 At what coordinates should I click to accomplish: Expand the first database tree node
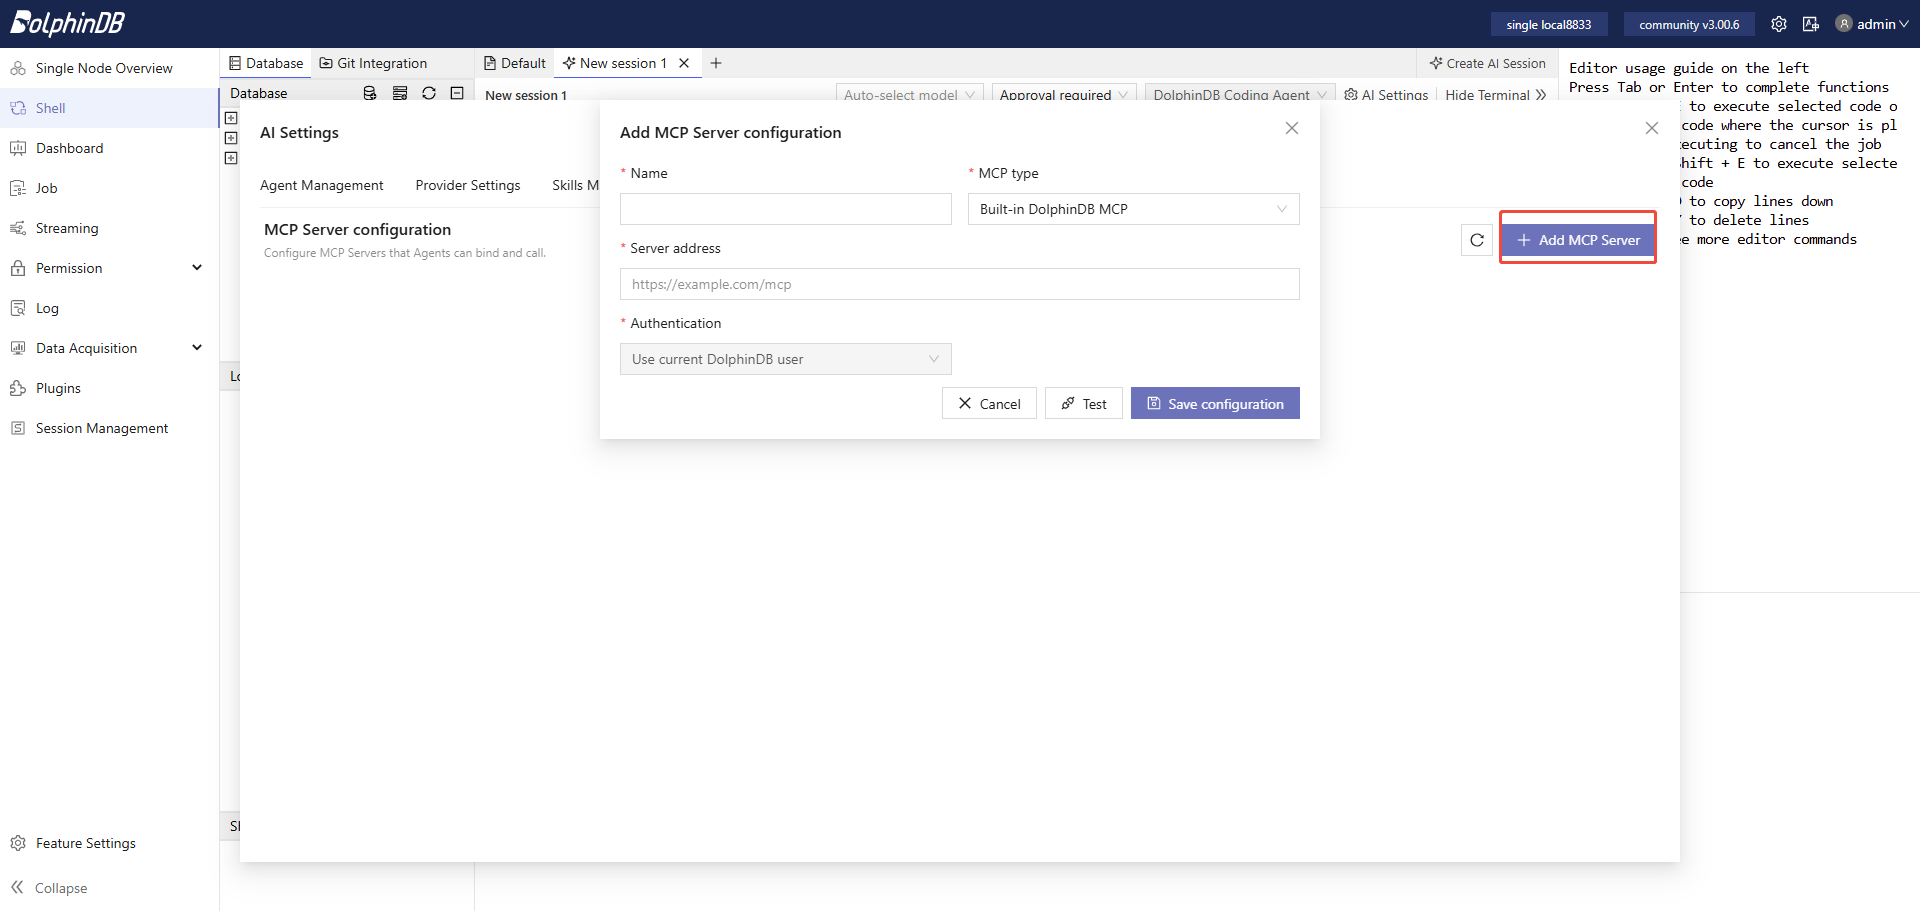pyautogui.click(x=231, y=118)
